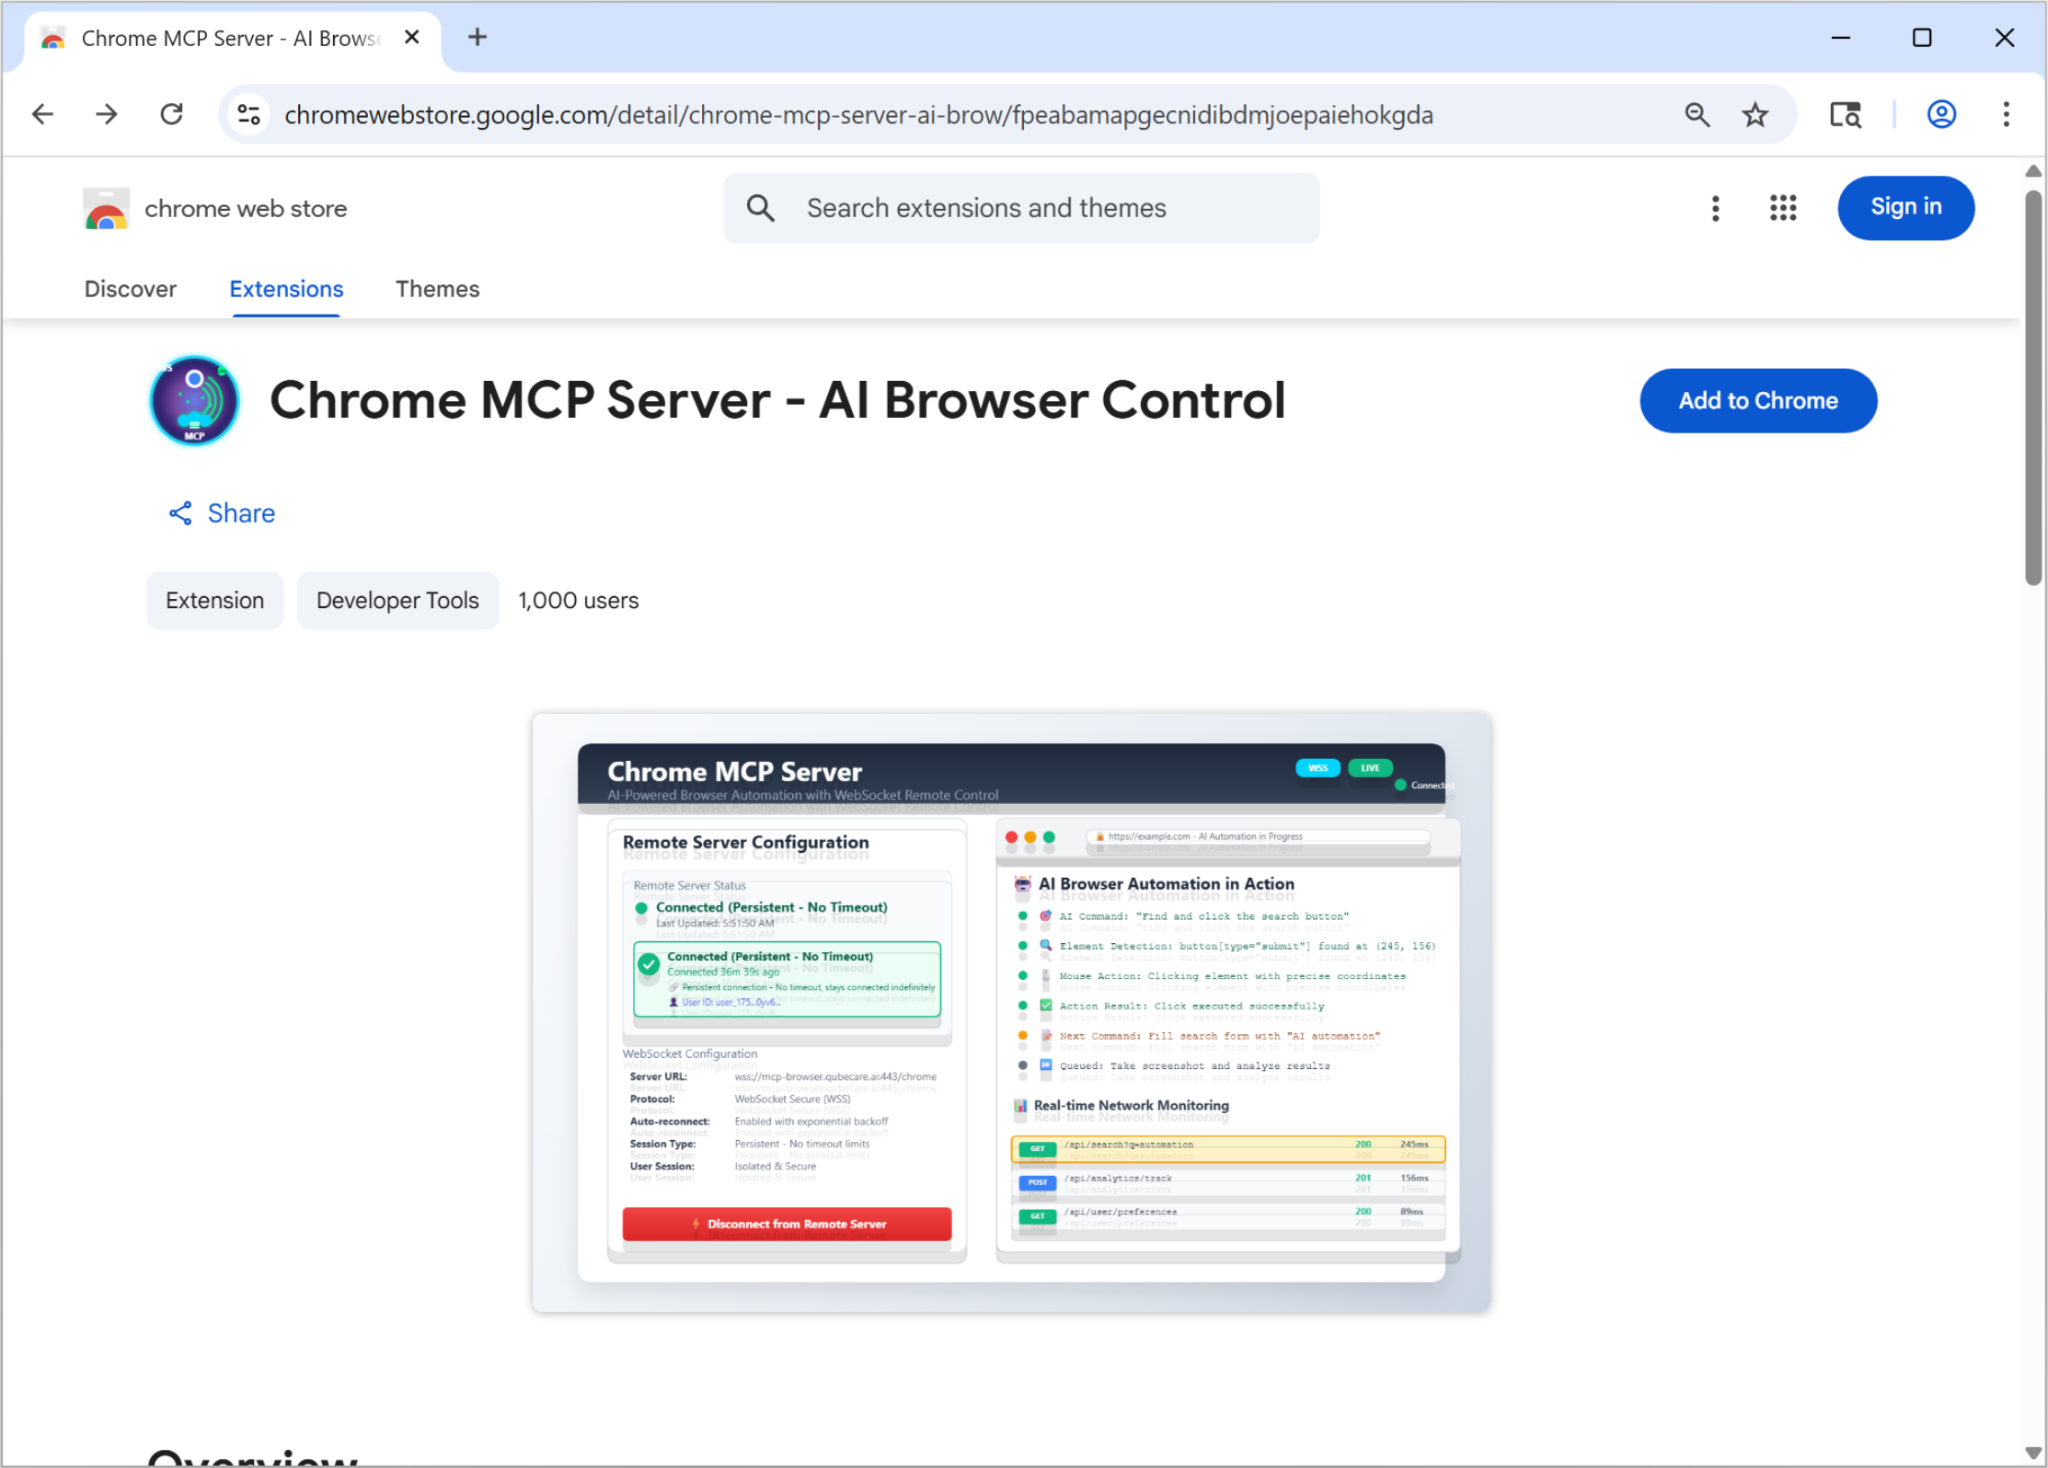
Task: Focus the Search extensions and themes field
Action: coord(1021,208)
